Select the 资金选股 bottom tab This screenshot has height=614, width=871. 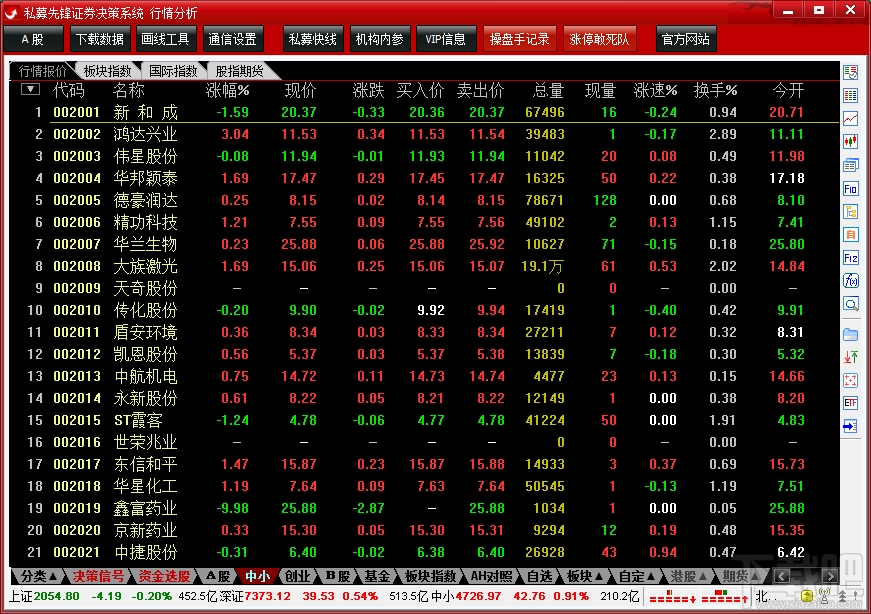click(x=164, y=576)
